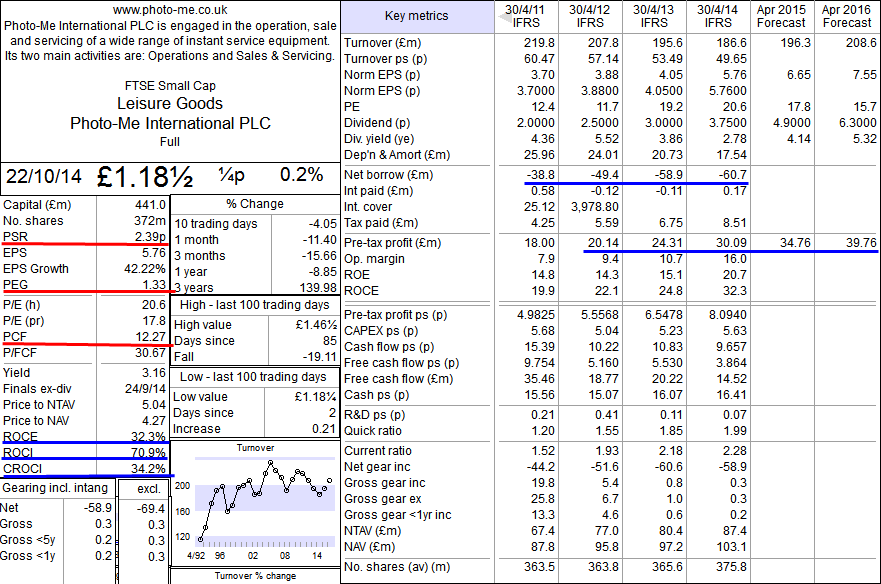Click the 30/4/14 IFRS column header
Viewport: 881px width, 584px height.
714,15
